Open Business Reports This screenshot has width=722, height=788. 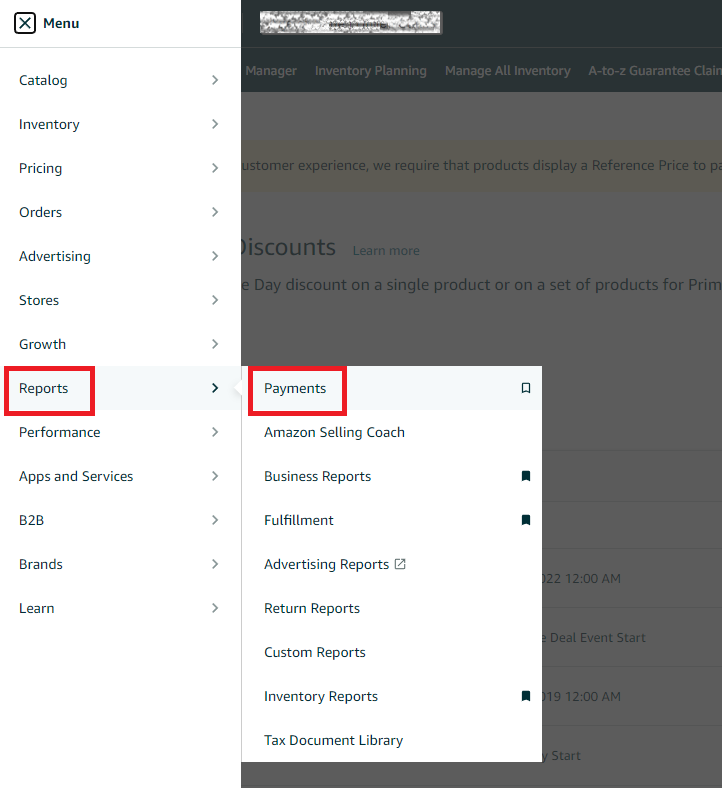pos(318,476)
